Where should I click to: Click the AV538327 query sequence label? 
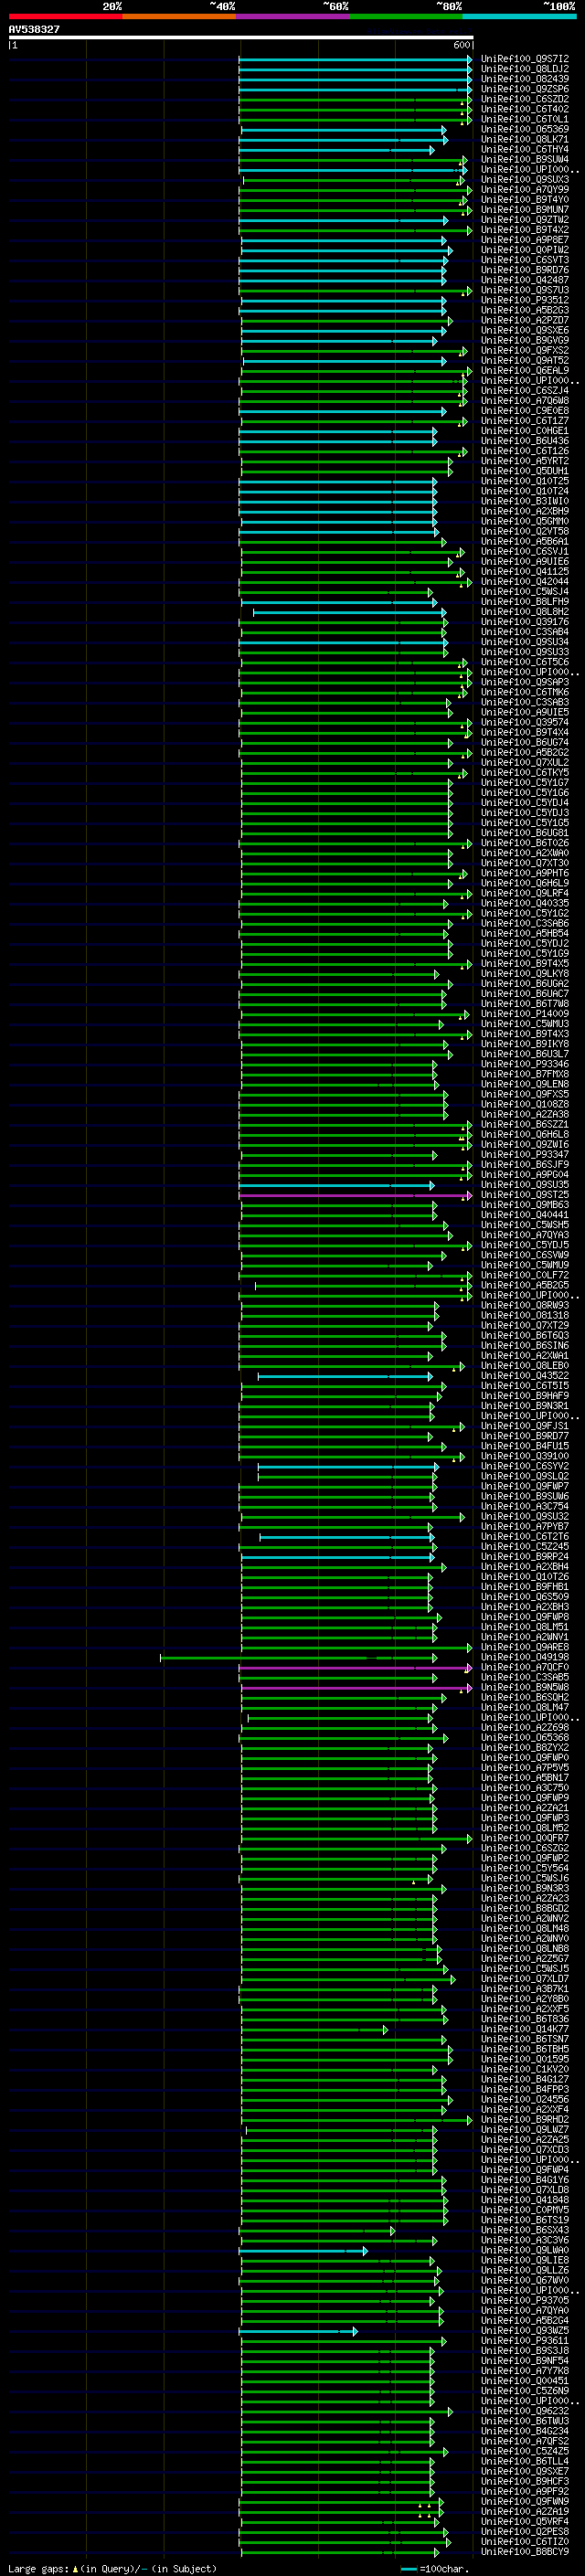[34, 30]
